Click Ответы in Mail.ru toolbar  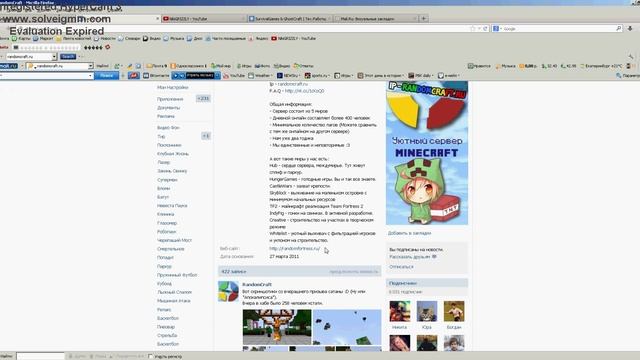pyautogui.click(x=304, y=66)
